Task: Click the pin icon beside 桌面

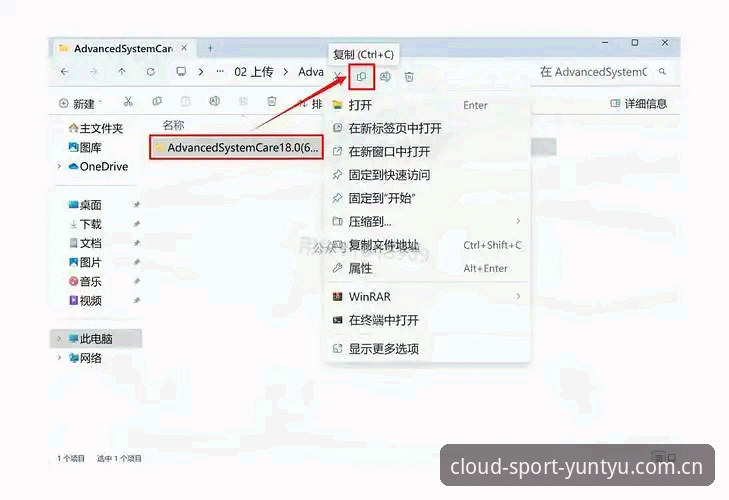Action: point(137,205)
